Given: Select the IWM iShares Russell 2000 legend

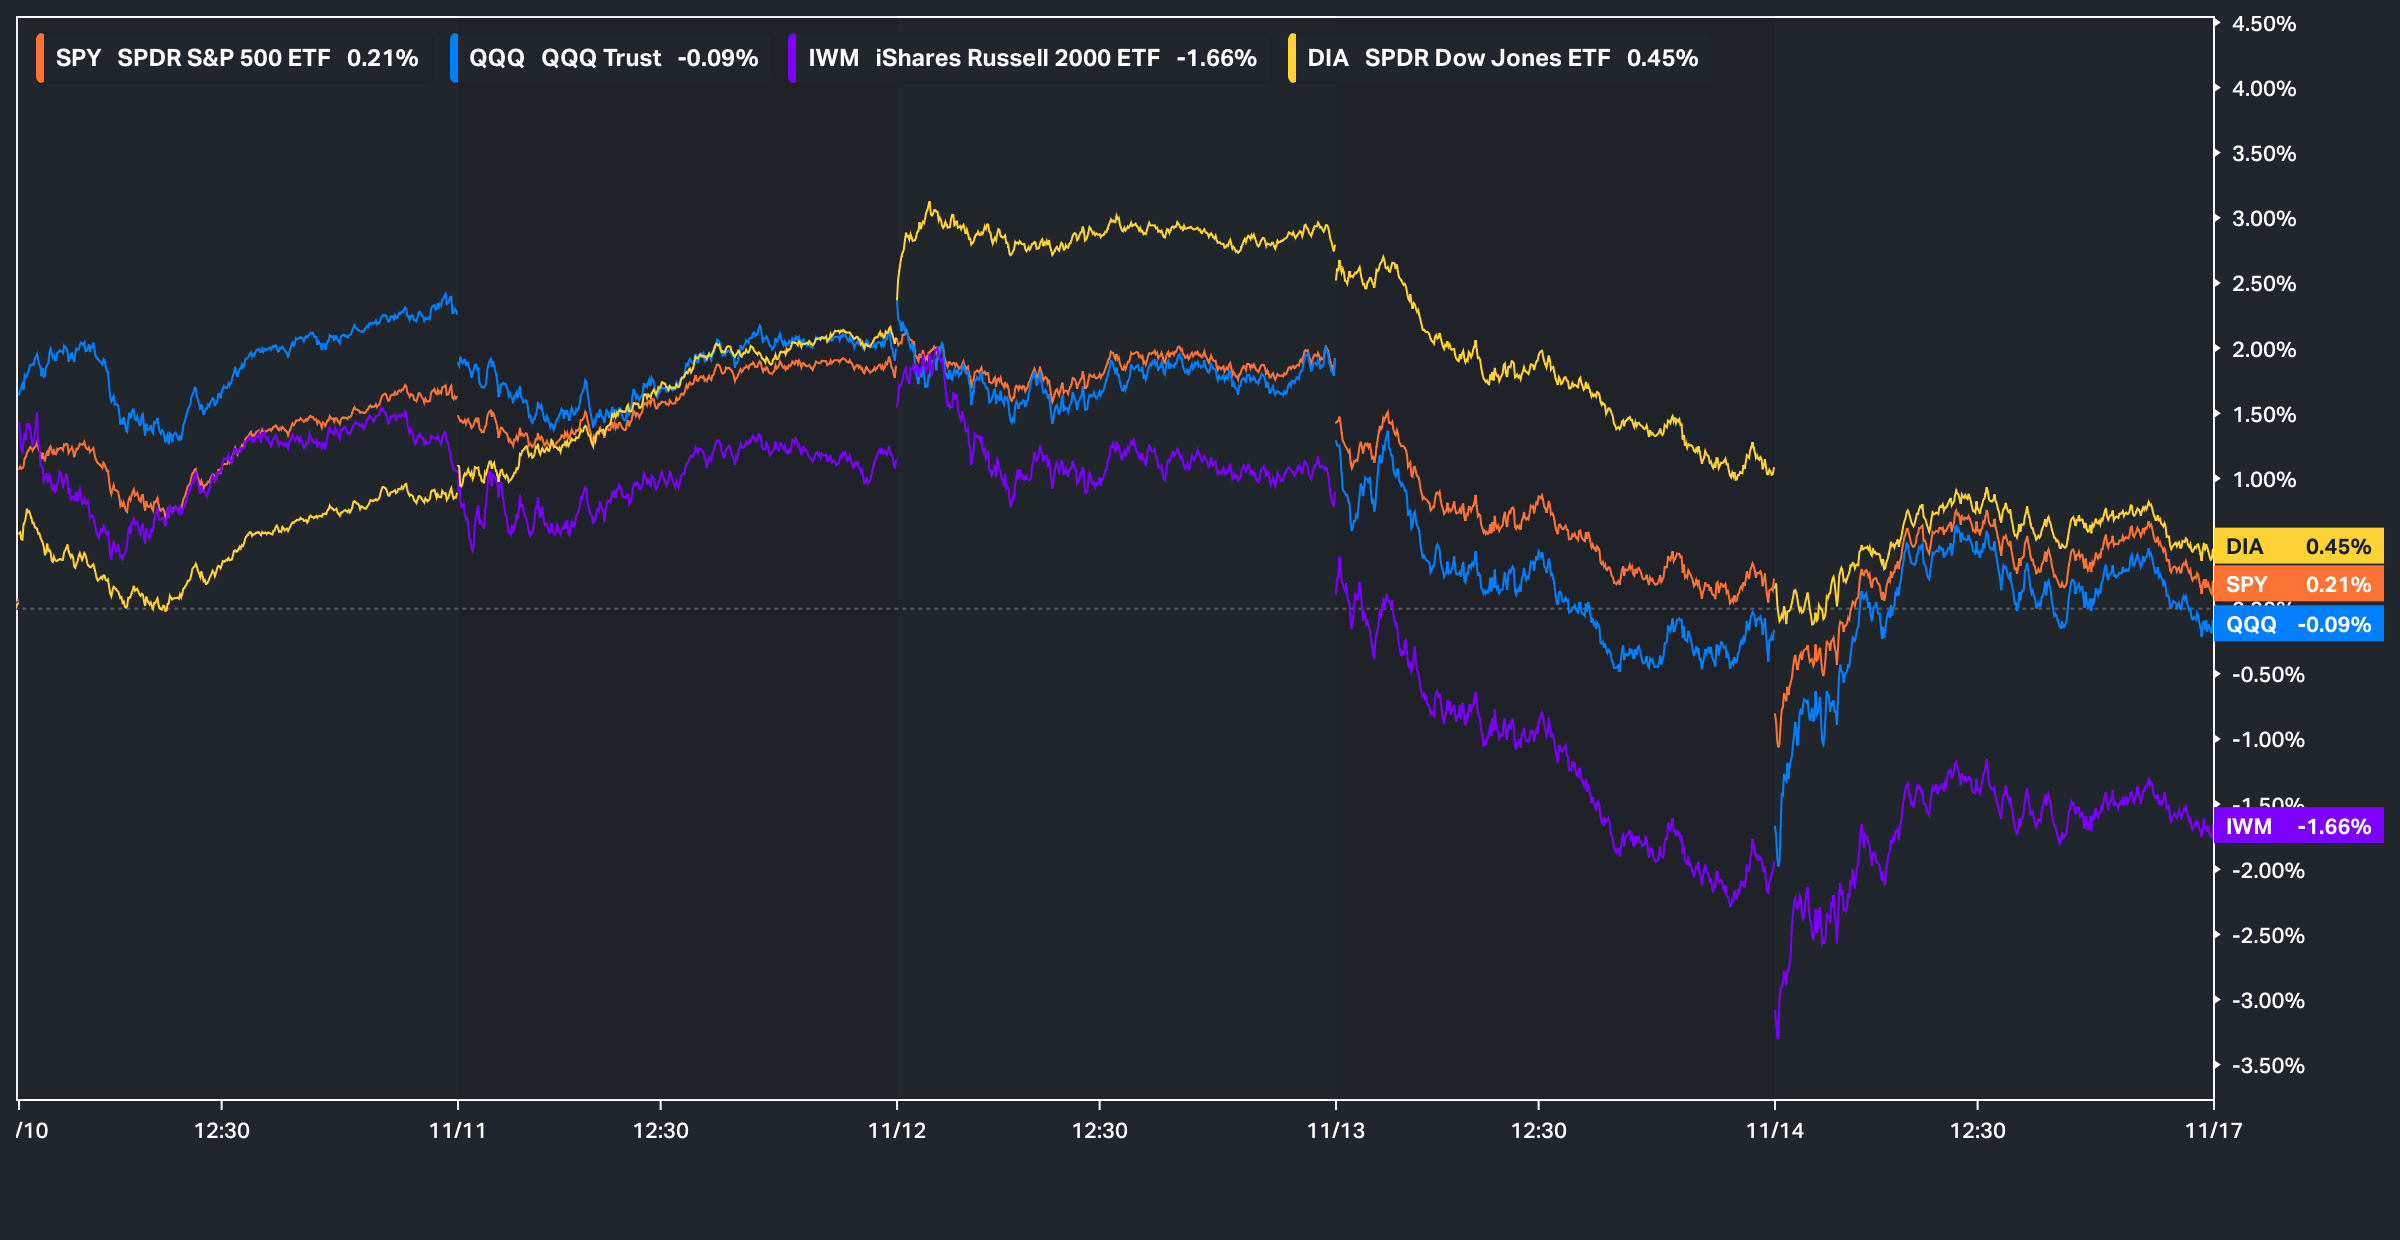Looking at the screenshot, I should [1030, 58].
